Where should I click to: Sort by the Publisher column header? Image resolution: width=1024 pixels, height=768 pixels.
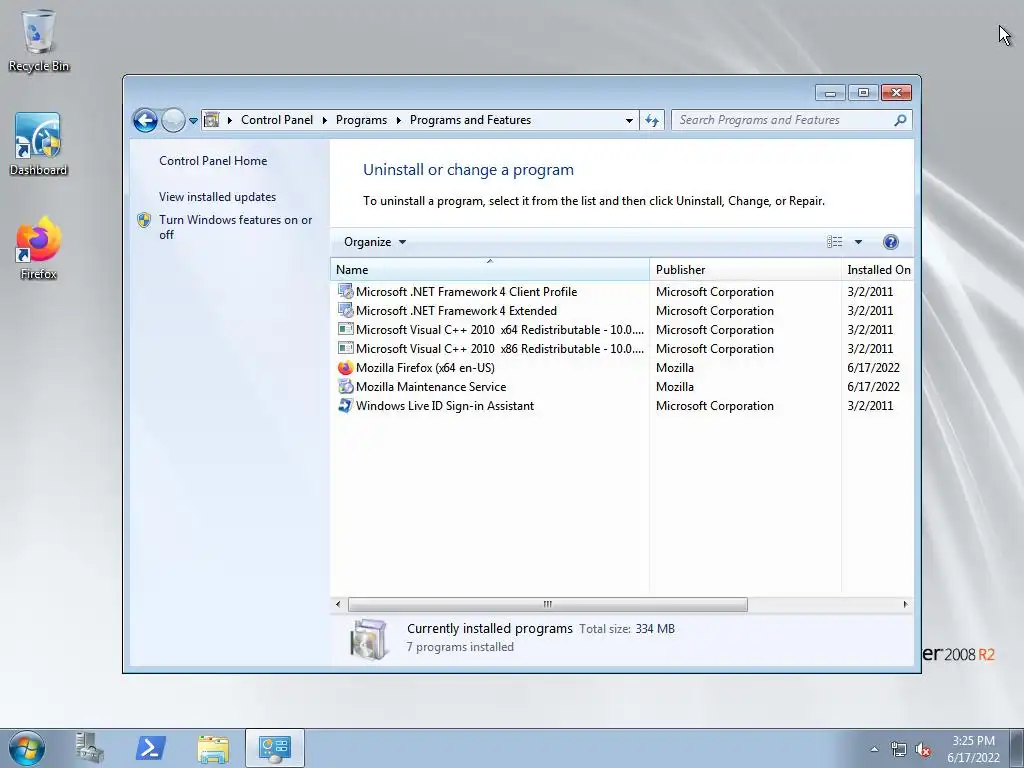tap(745, 270)
